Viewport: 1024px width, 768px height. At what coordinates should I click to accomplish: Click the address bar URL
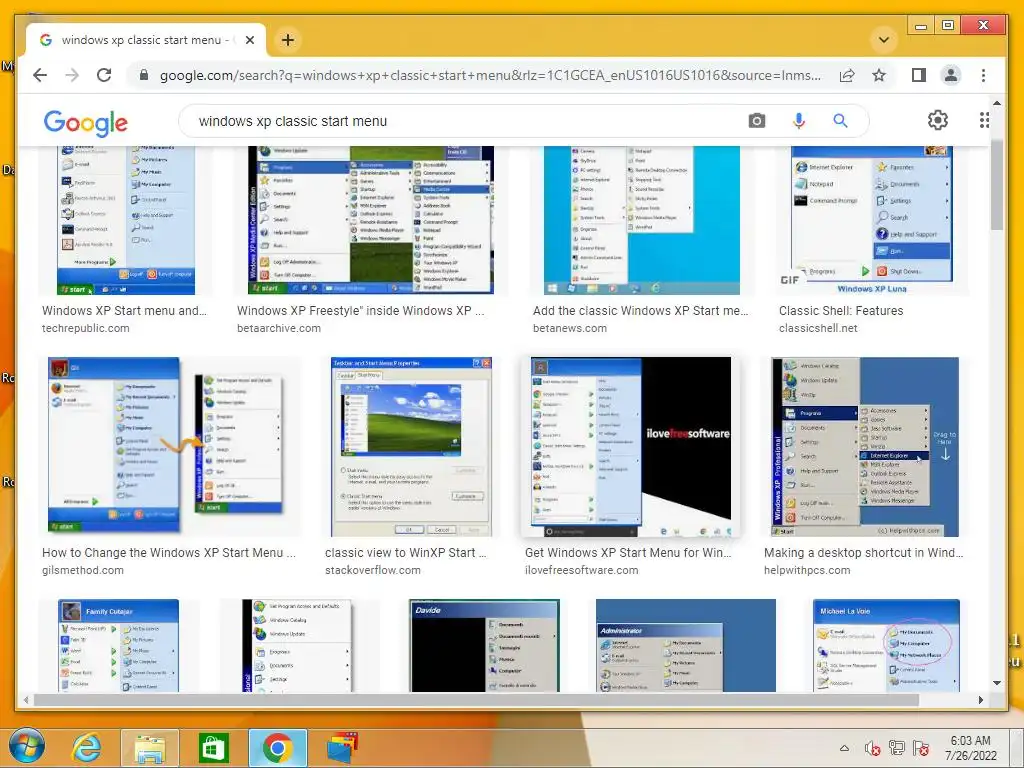(490, 75)
